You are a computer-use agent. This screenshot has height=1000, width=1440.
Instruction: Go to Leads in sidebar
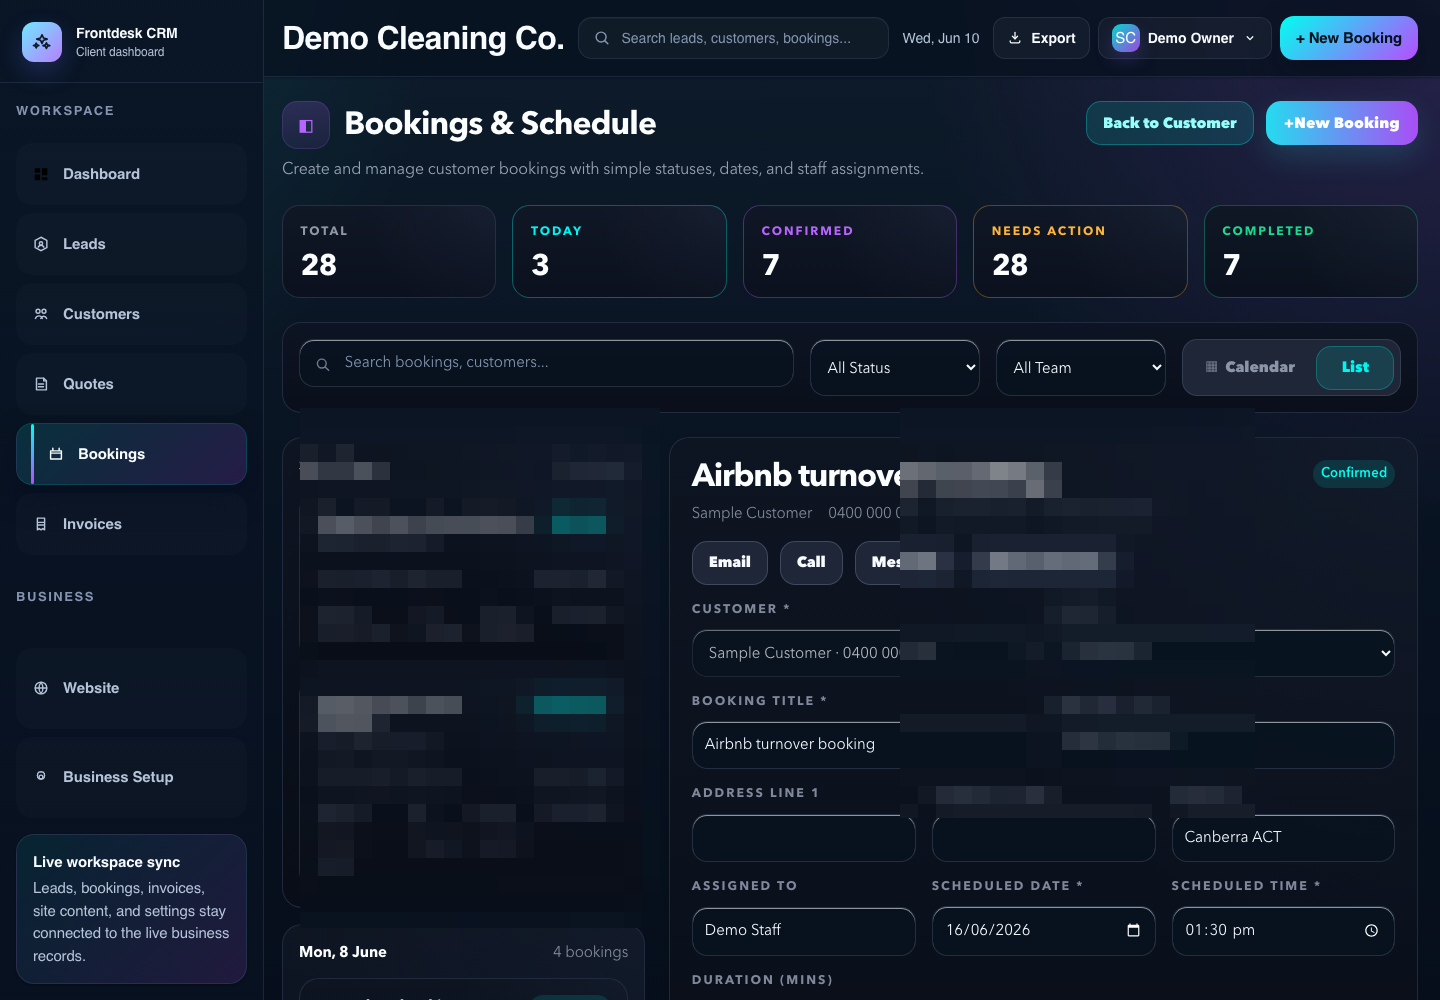pyautogui.click(x=131, y=244)
